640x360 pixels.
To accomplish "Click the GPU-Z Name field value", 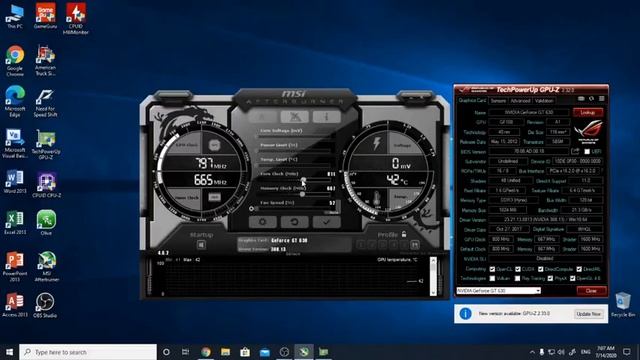I will pos(529,112).
